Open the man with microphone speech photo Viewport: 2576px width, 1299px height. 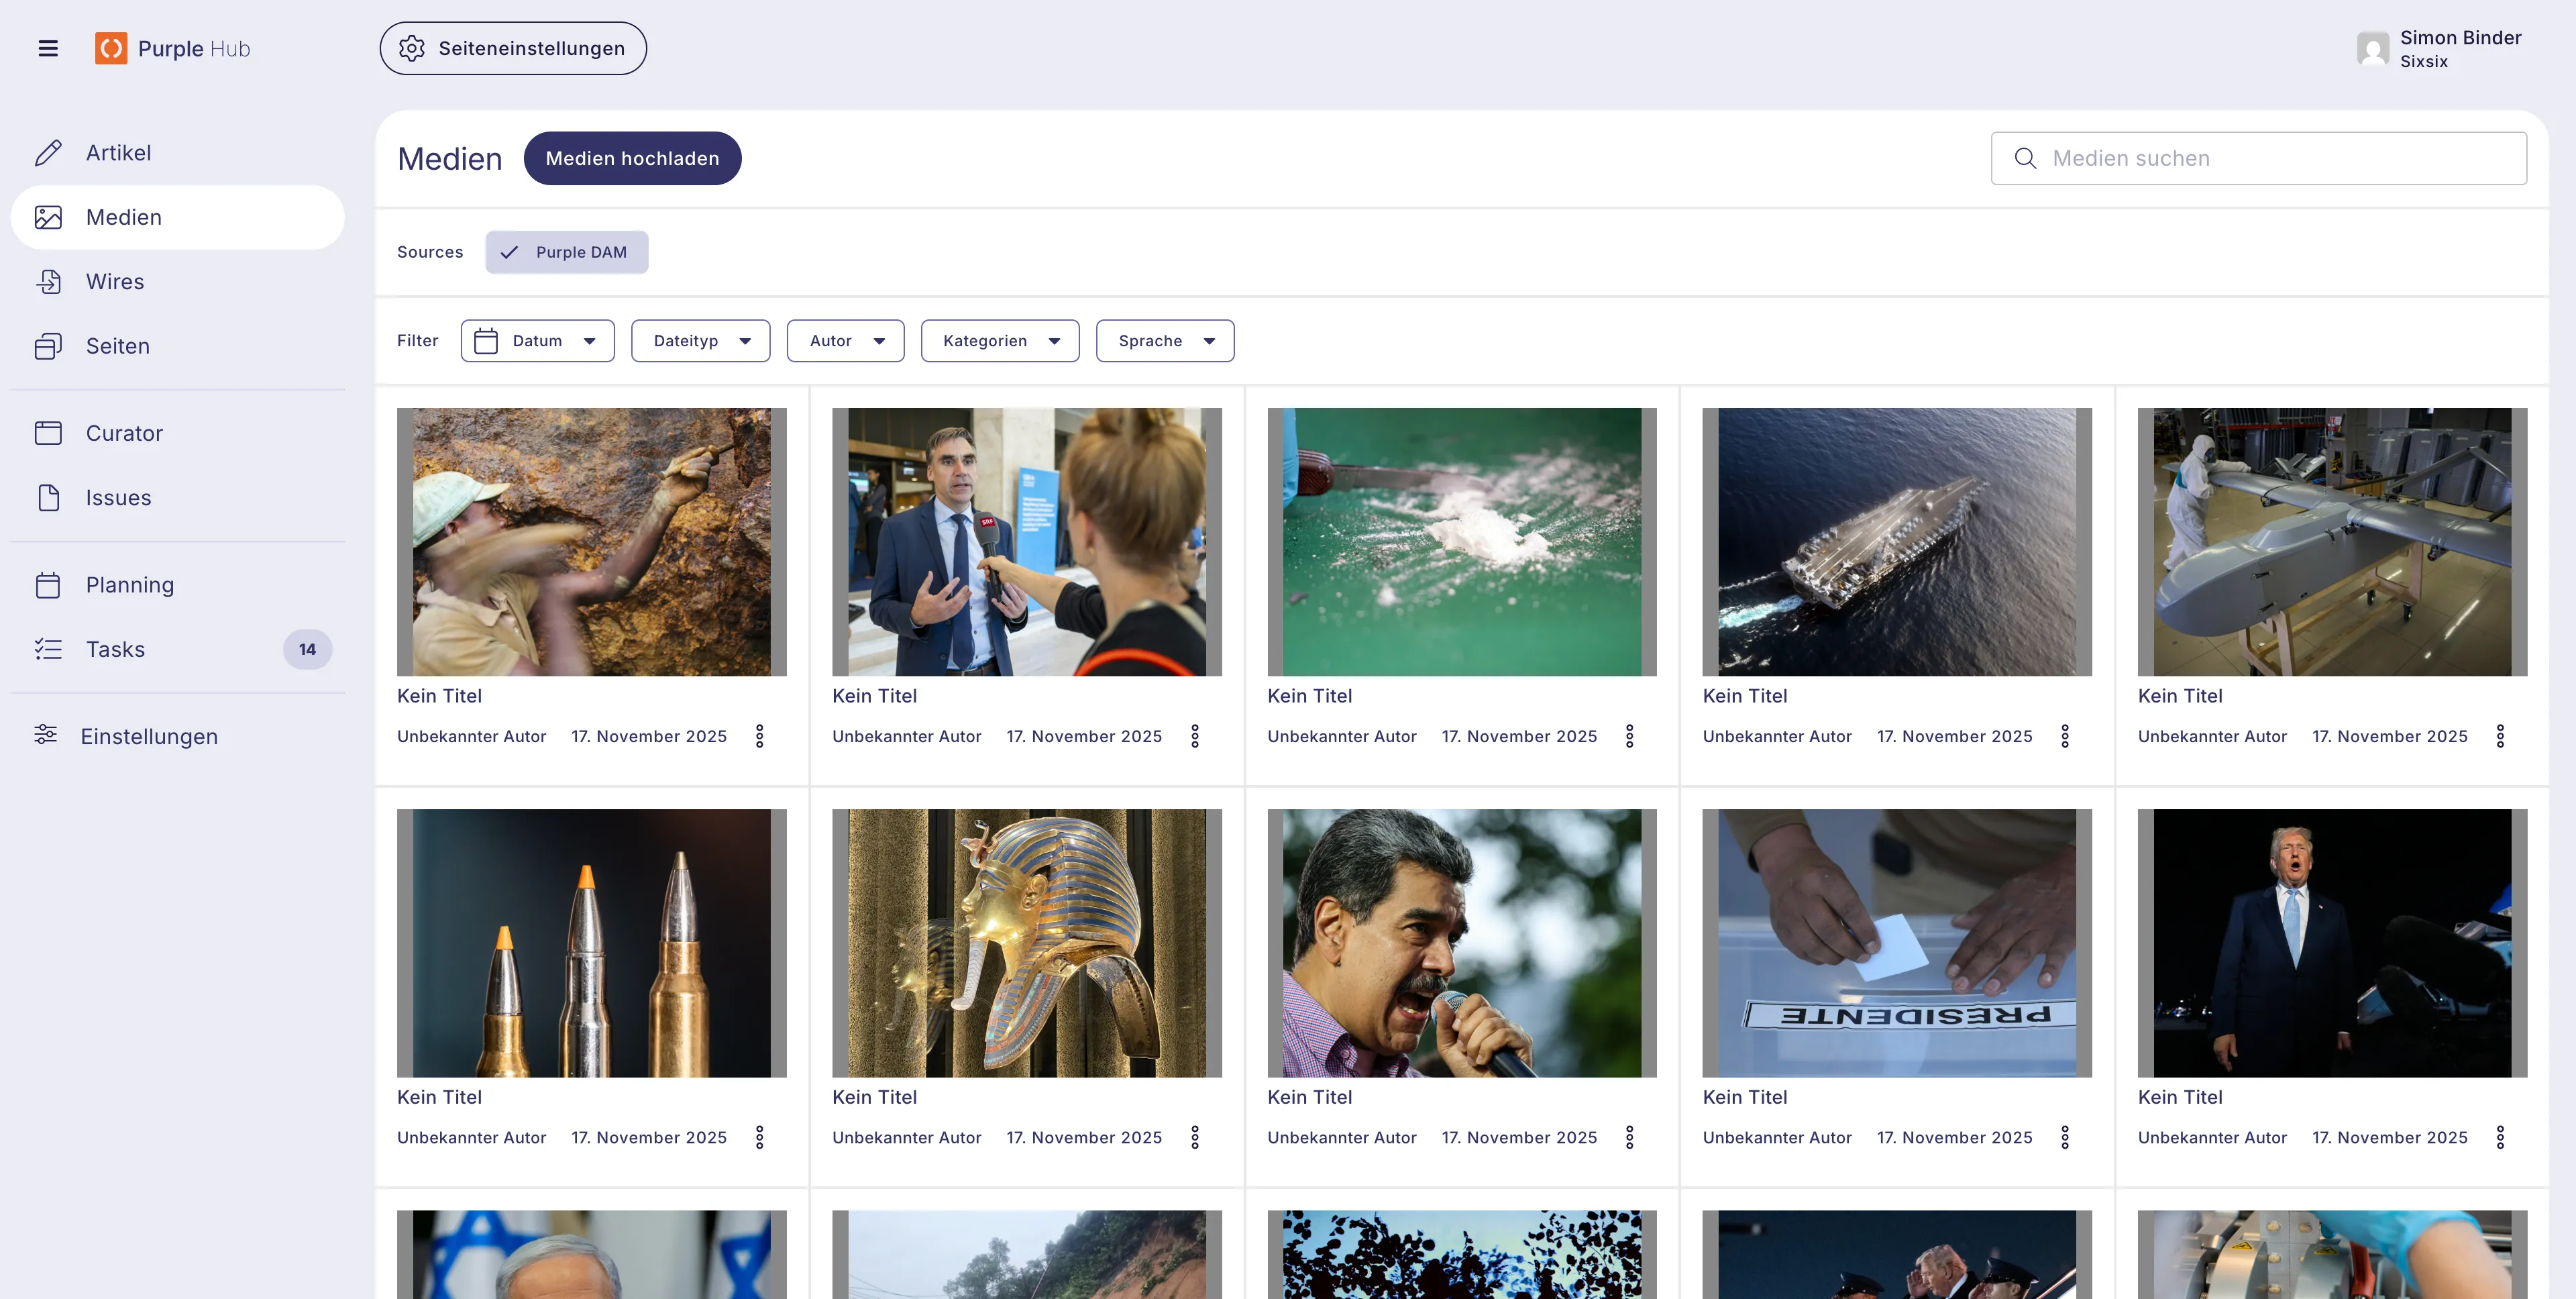pyautogui.click(x=1462, y=943)
